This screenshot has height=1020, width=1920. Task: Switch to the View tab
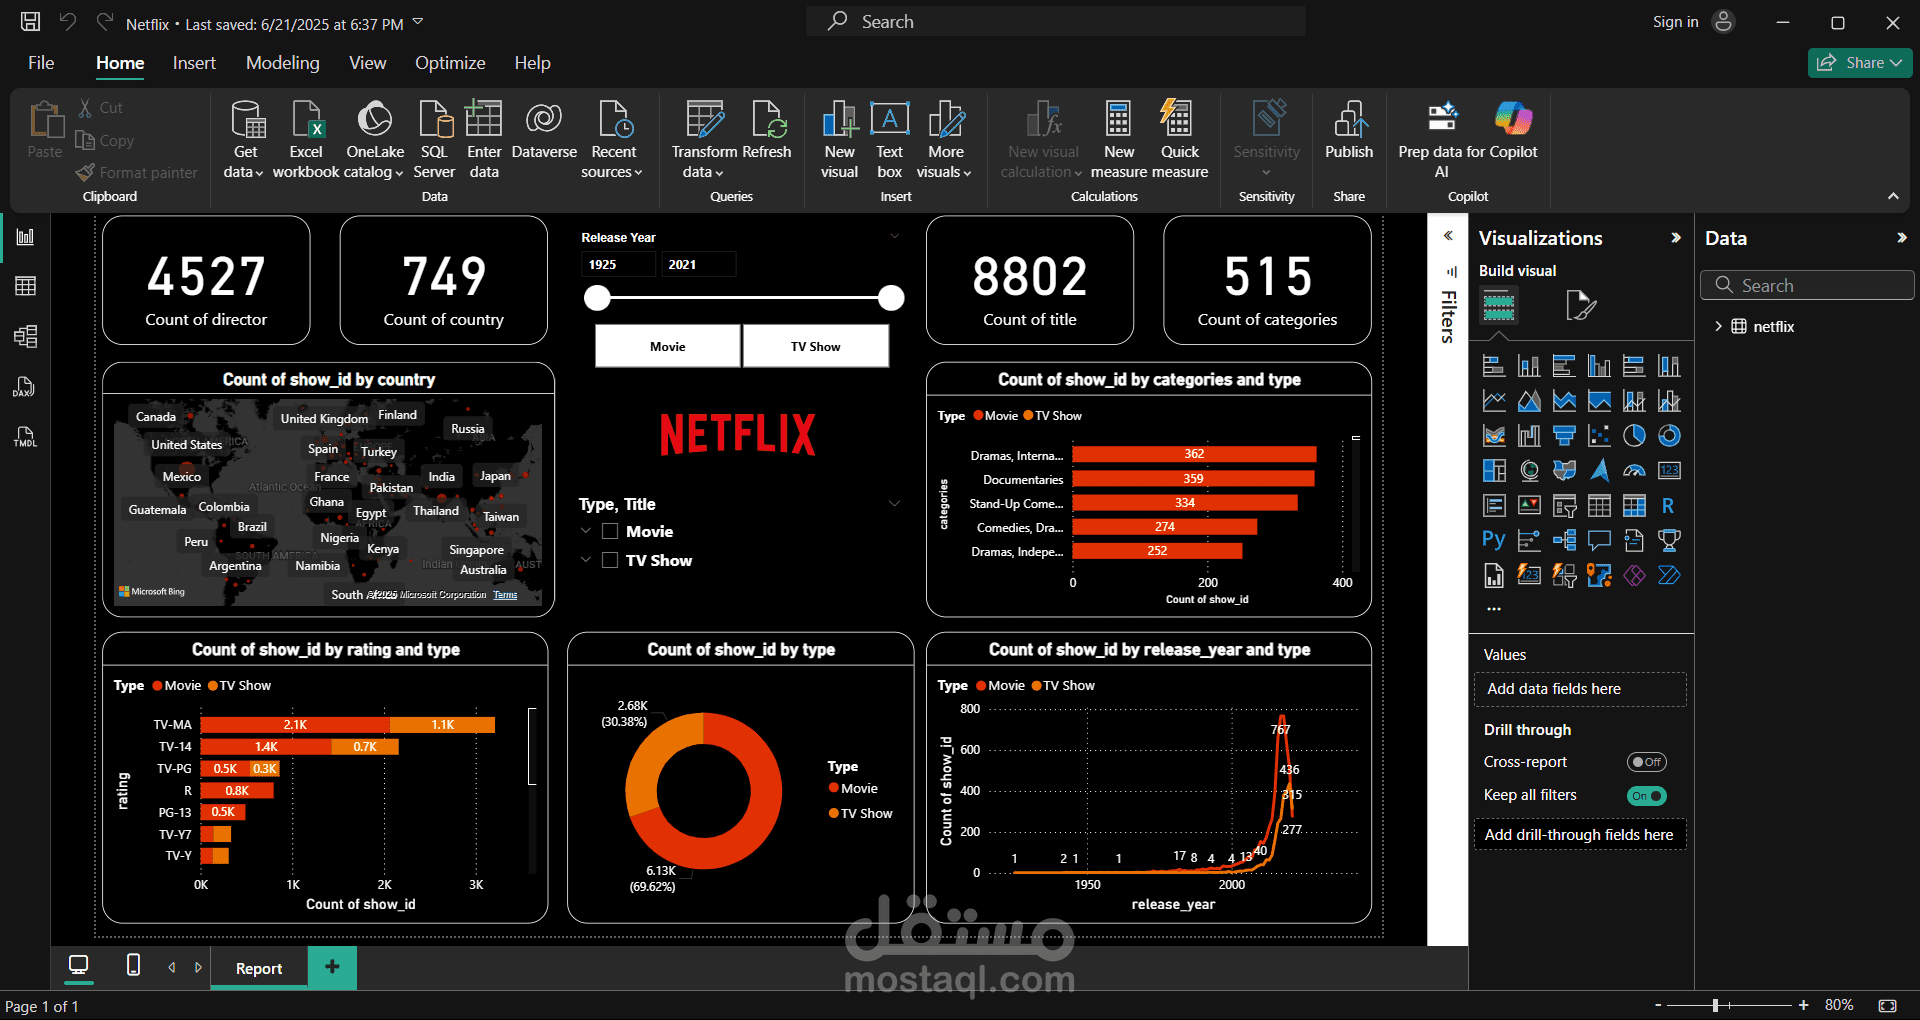point(367,63)
